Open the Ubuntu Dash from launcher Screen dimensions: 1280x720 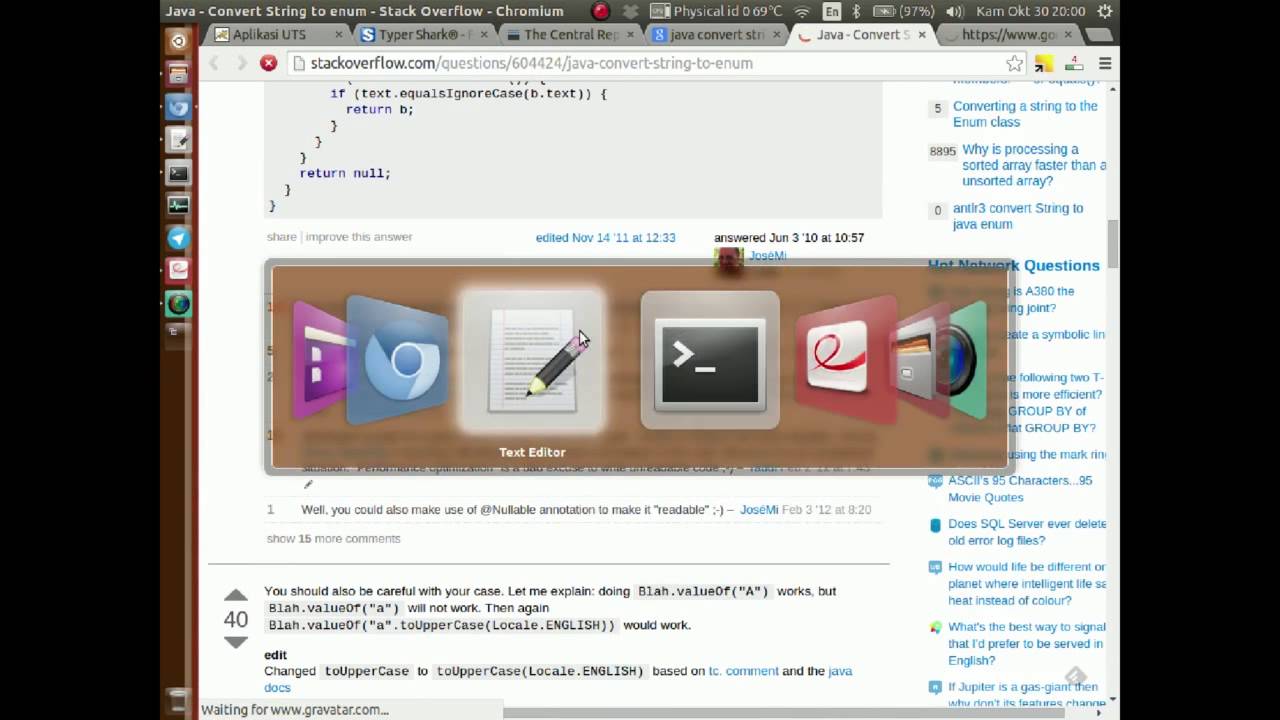178,42
